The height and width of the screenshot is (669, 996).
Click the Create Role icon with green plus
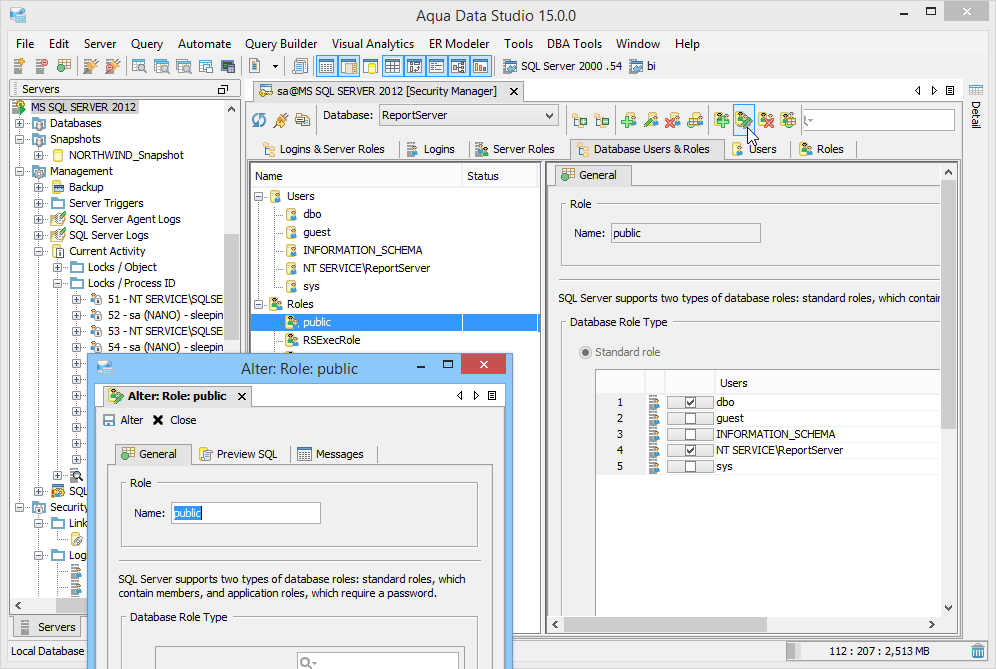(x=722, y=119)
